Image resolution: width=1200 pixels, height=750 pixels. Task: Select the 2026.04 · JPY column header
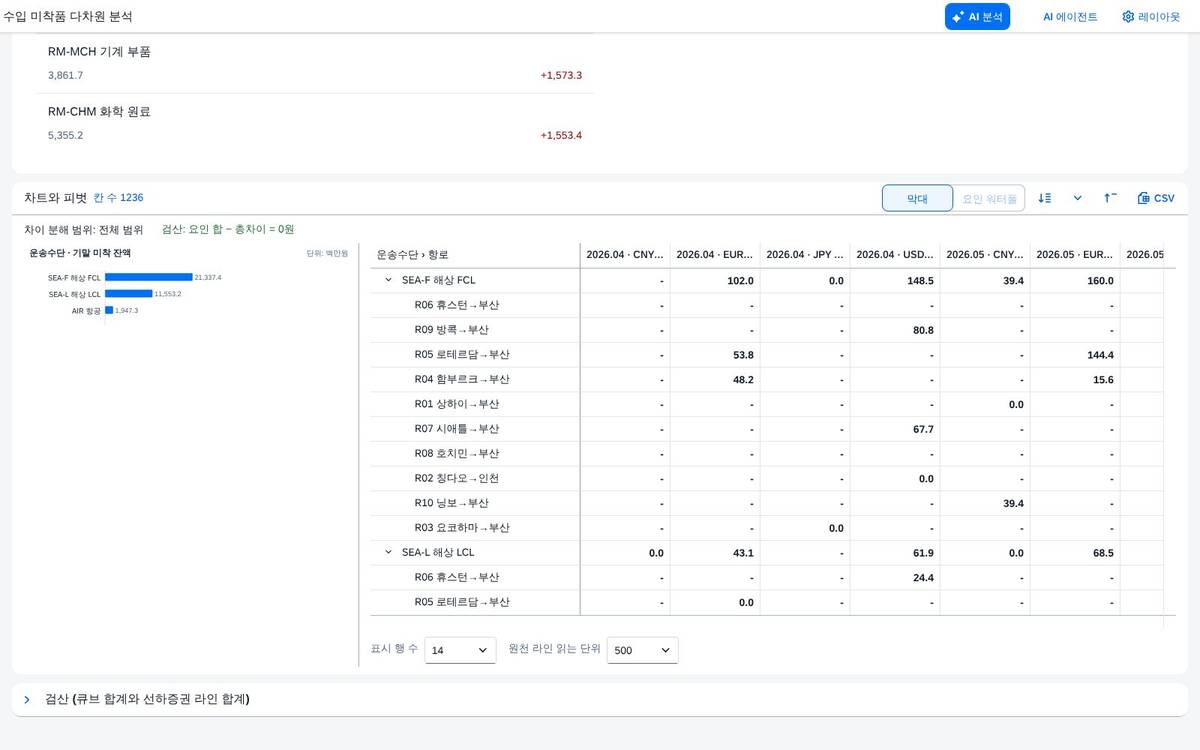(805, 255)
